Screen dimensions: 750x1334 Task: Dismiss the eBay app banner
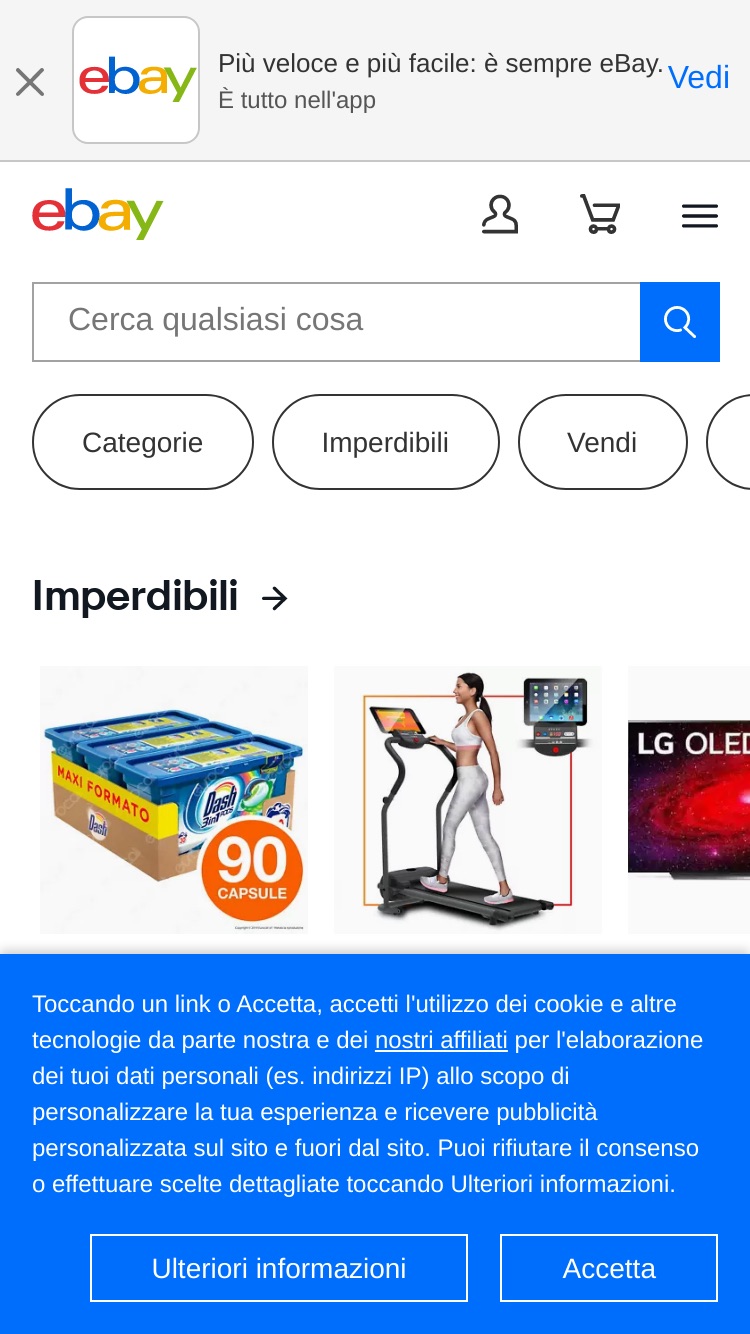[x=30, y=82]
